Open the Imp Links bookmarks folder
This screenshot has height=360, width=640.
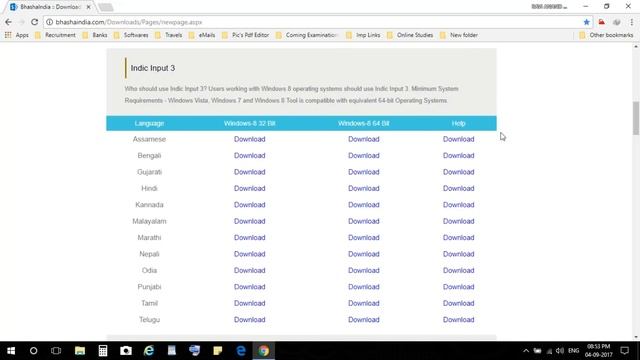pos(363,35)
